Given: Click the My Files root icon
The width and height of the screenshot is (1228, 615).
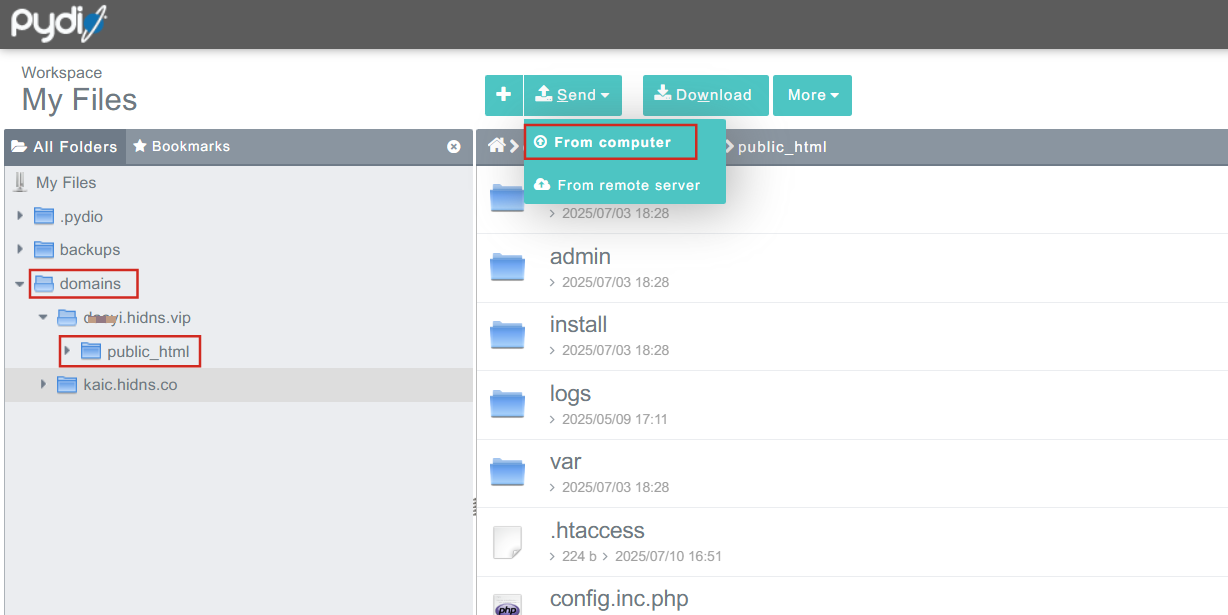Looking at the screenshot, I should pos(19,182).
